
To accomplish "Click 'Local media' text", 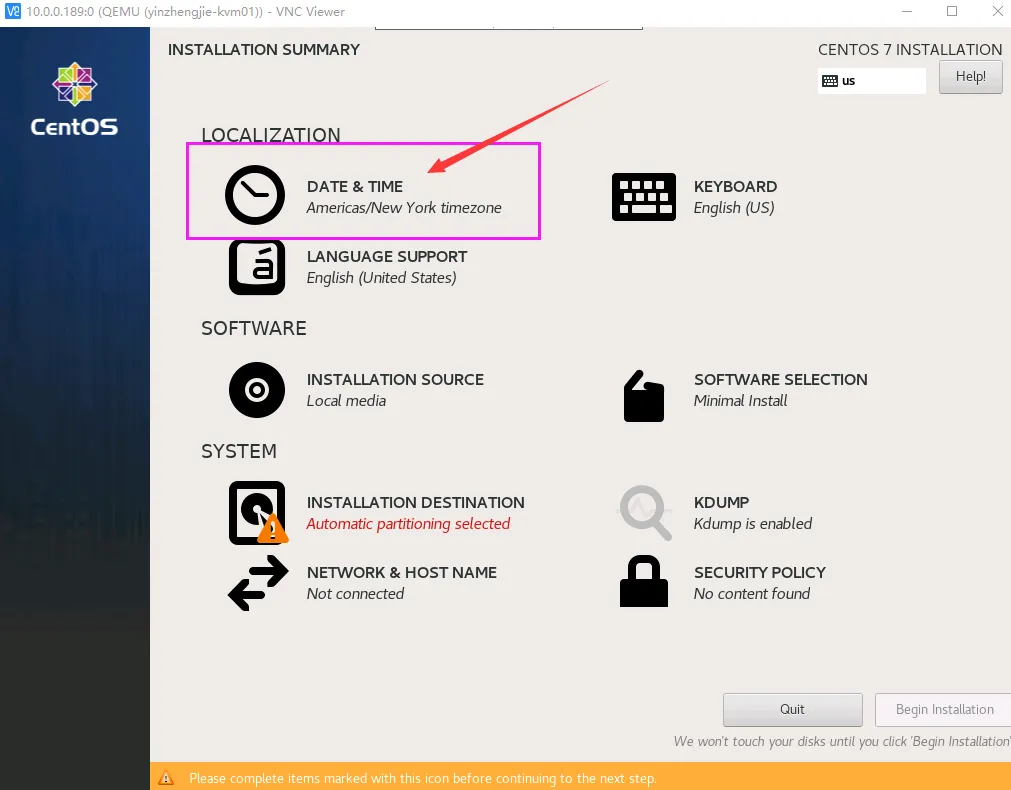I will pos(346,400).
